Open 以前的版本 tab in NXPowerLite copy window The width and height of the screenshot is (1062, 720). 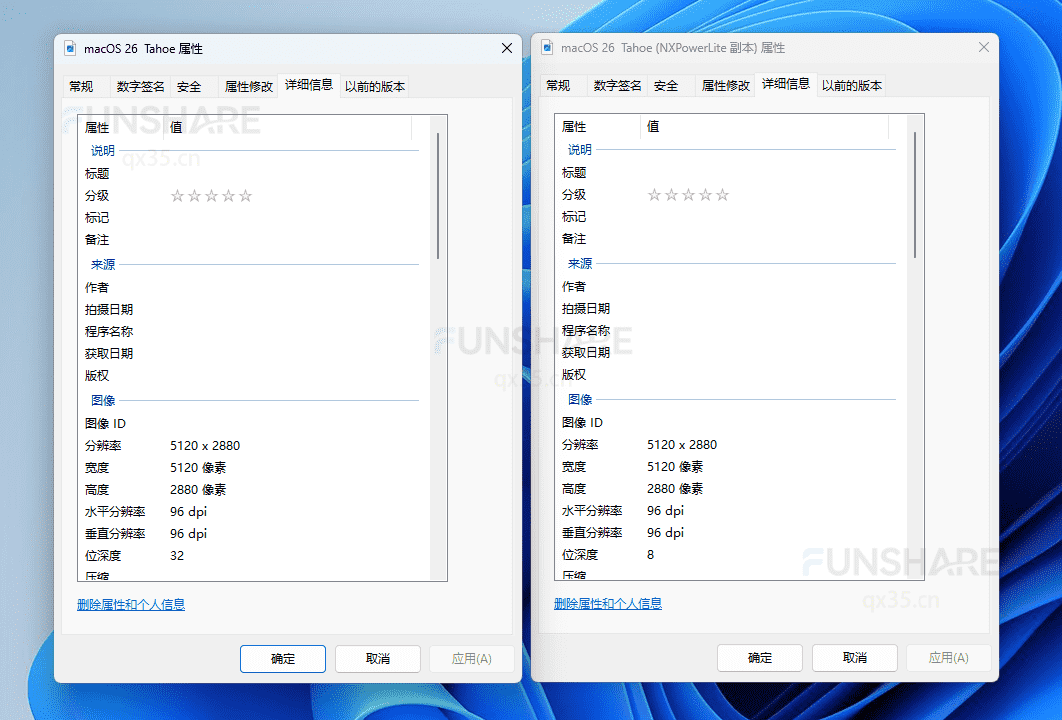click(851, 85)
